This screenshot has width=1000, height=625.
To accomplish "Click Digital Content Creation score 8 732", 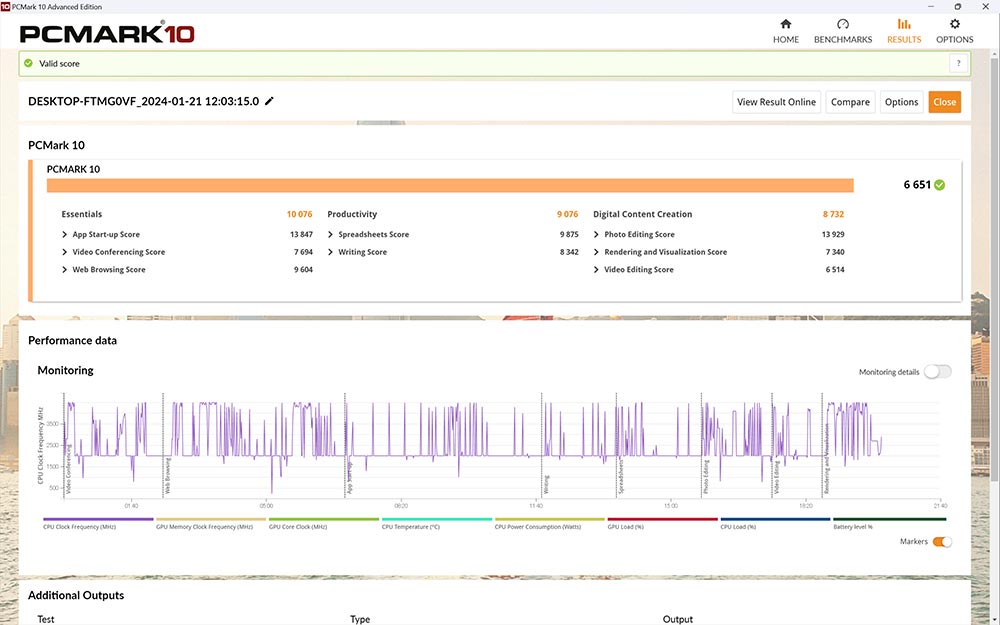I will point(834,214).
